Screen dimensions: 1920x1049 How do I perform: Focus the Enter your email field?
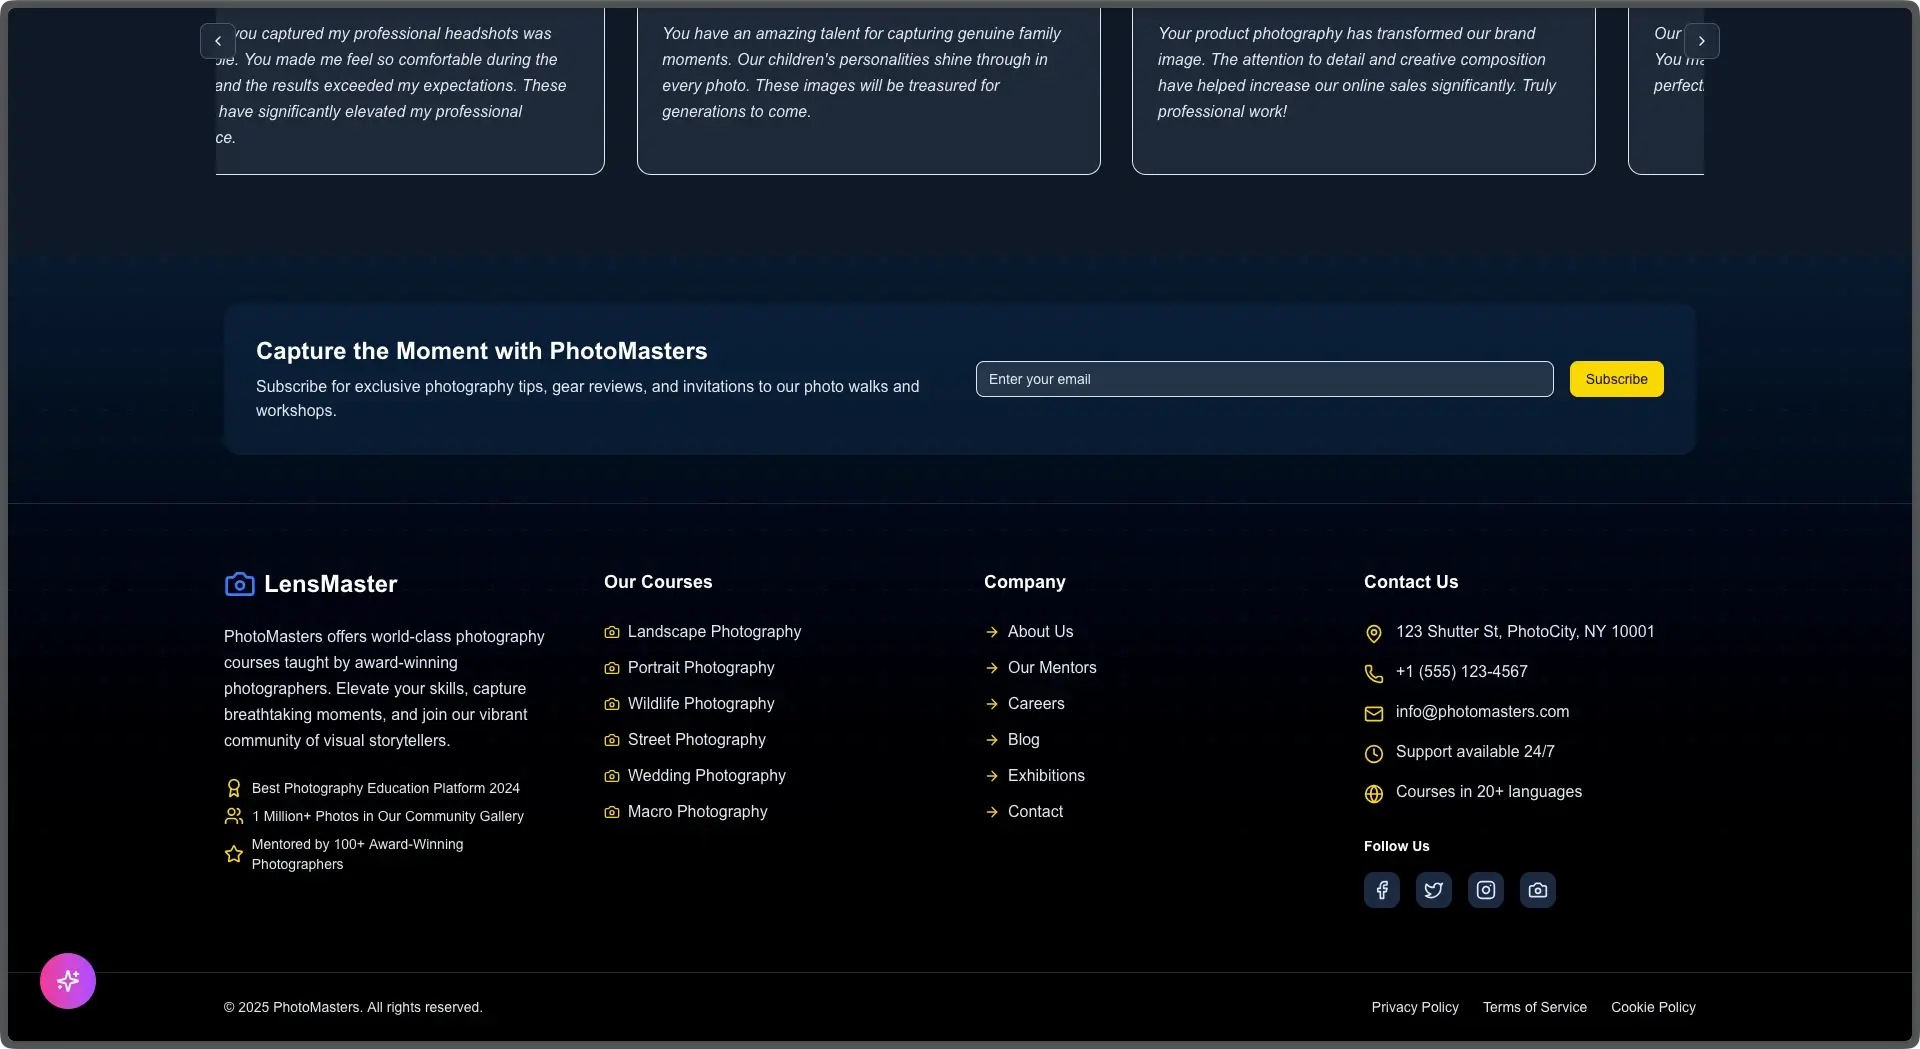pyautogui.click(x=1264, y=379)
